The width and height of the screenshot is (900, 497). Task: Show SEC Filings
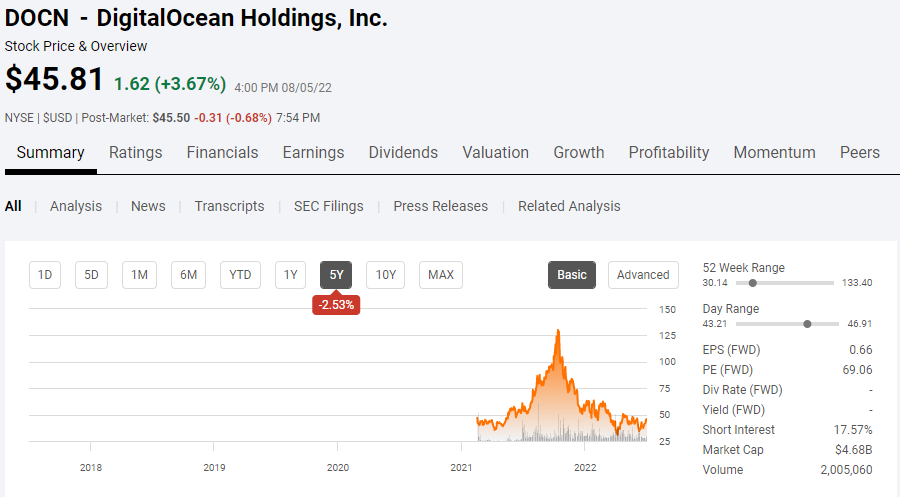pyautogui.click(x=328, y=206)
